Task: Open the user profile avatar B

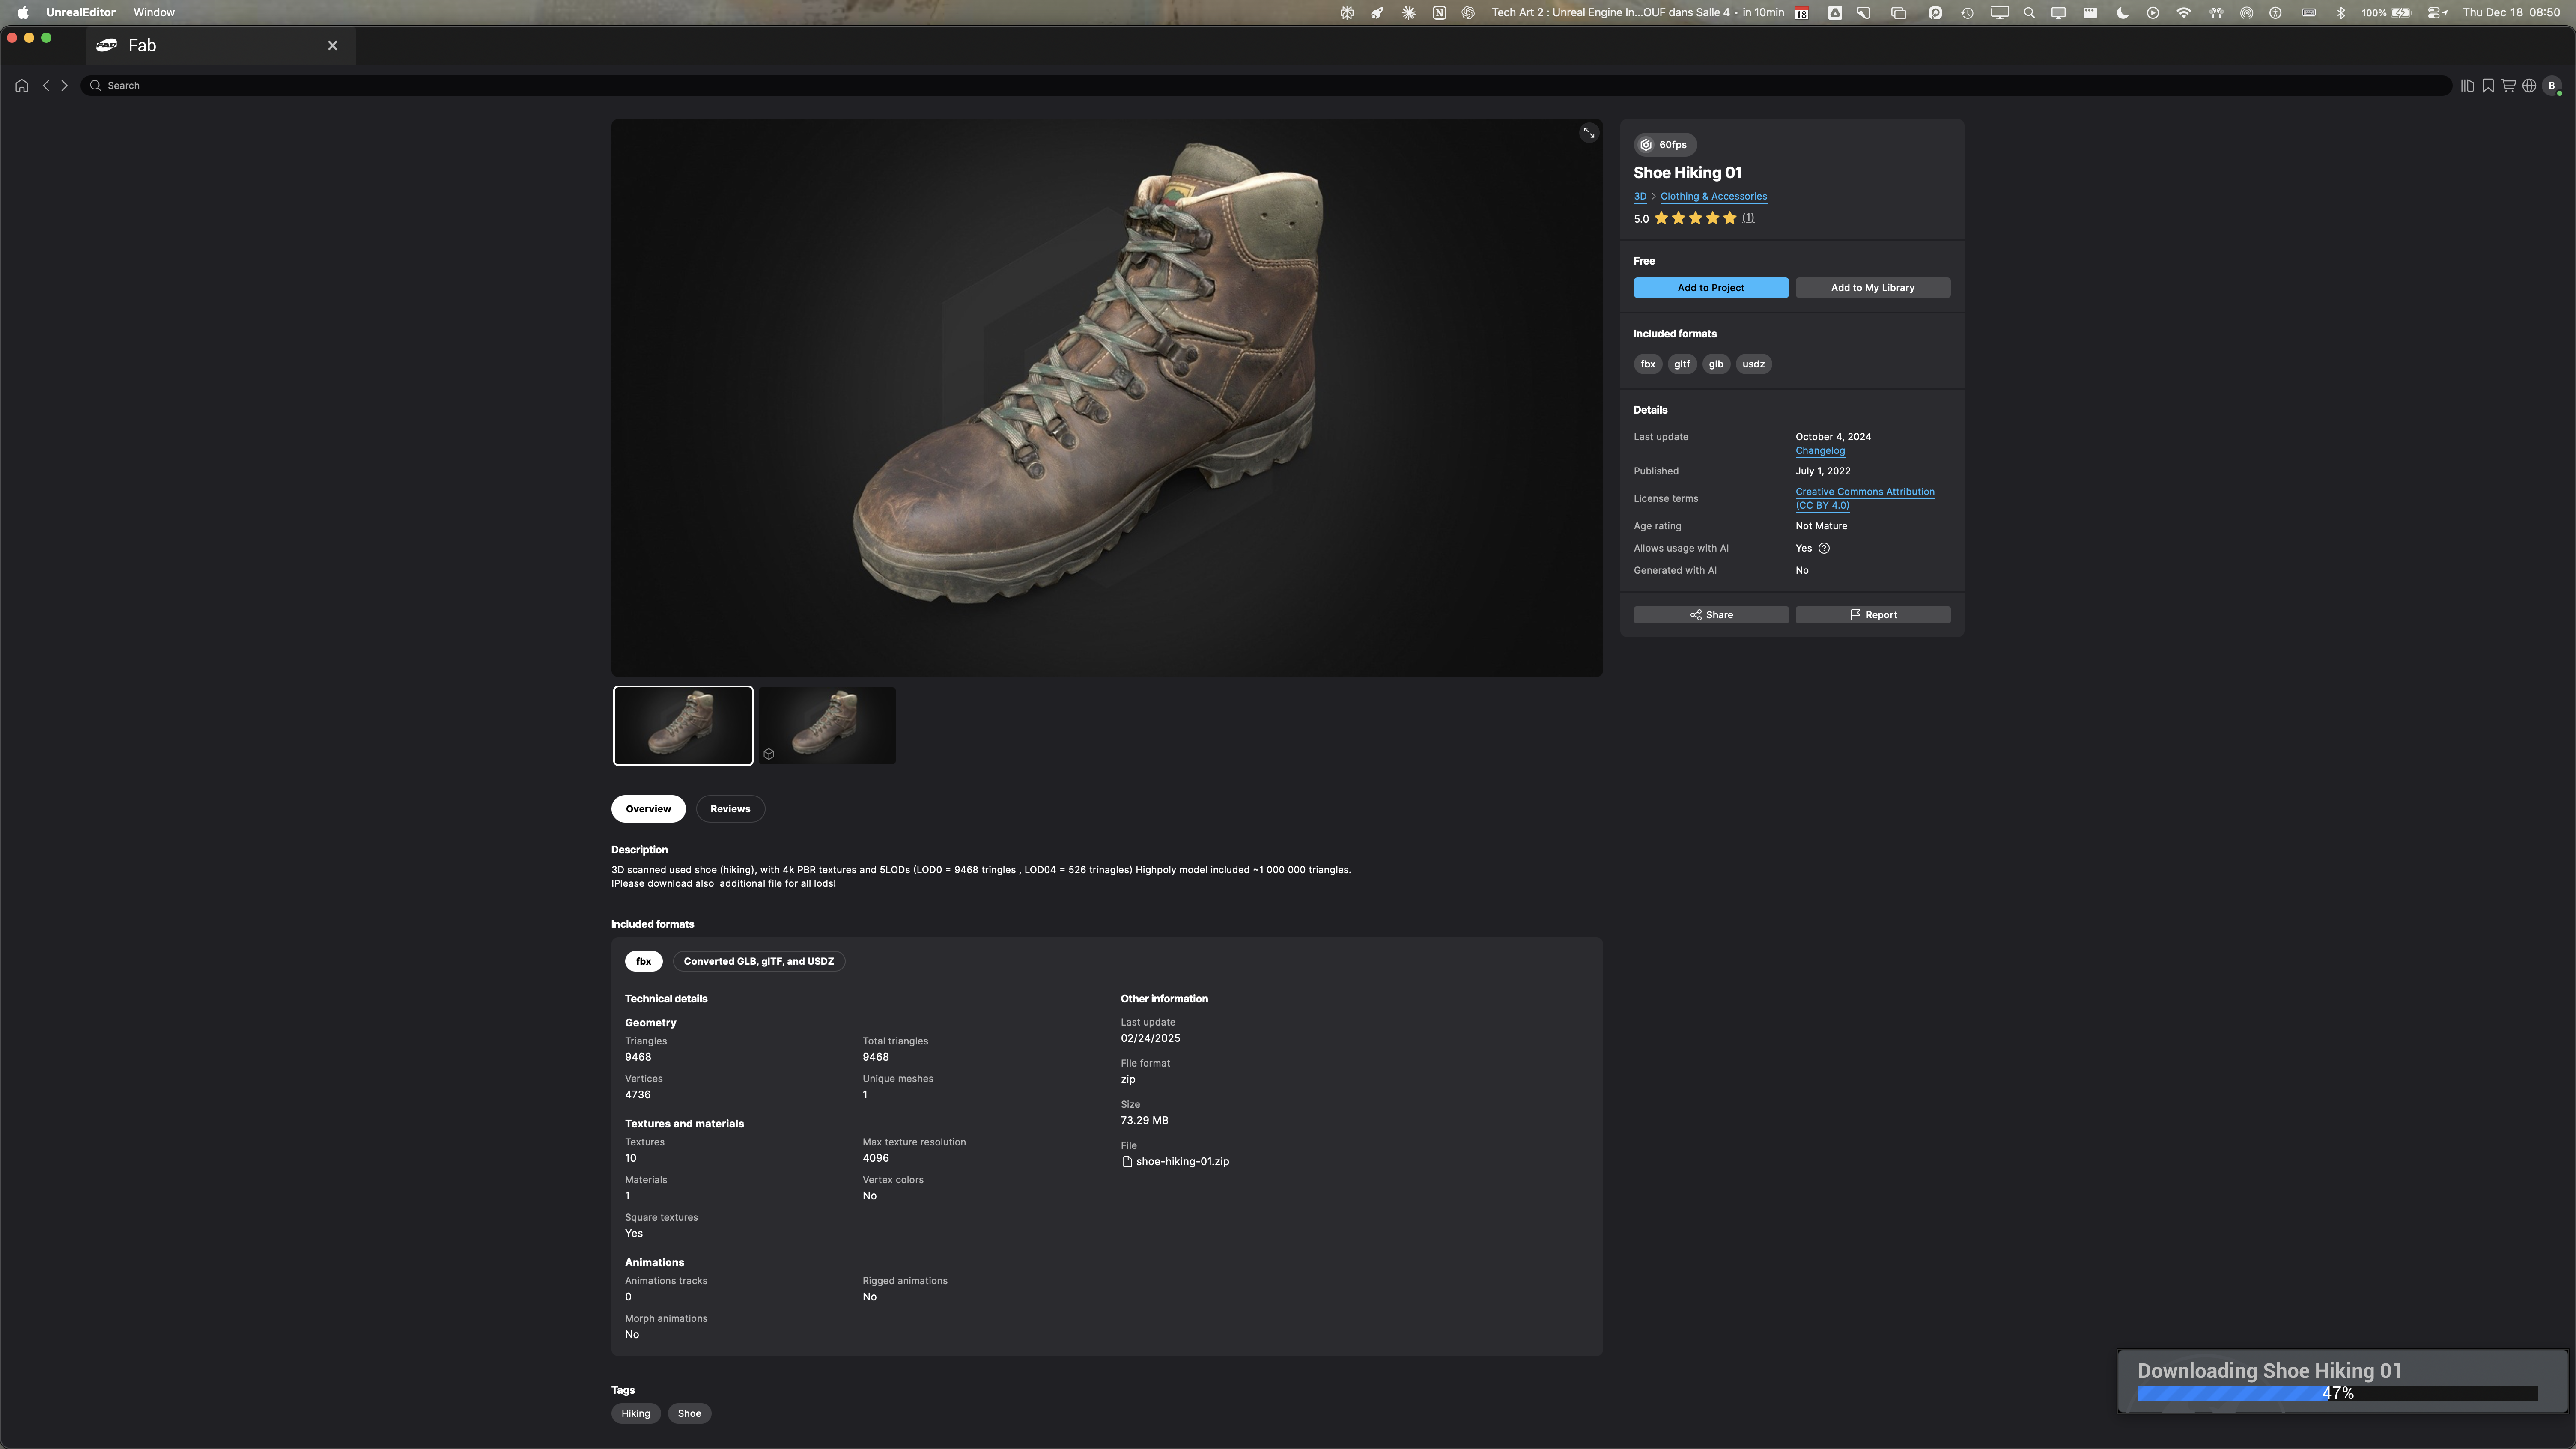Action: pyautogui.click(x=2552, y=86)
